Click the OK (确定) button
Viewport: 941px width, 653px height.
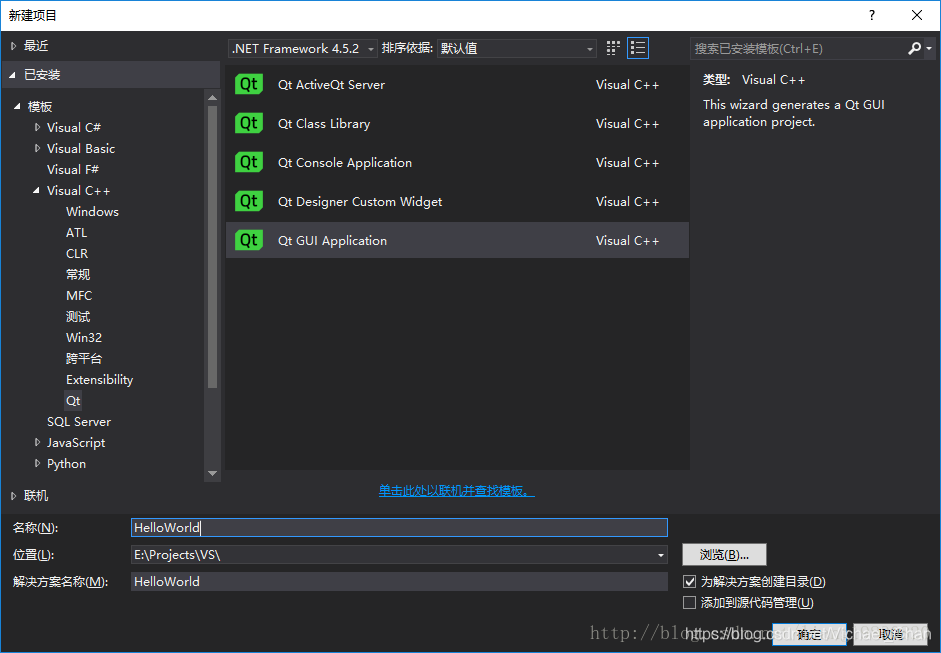[x=809, y=634]
